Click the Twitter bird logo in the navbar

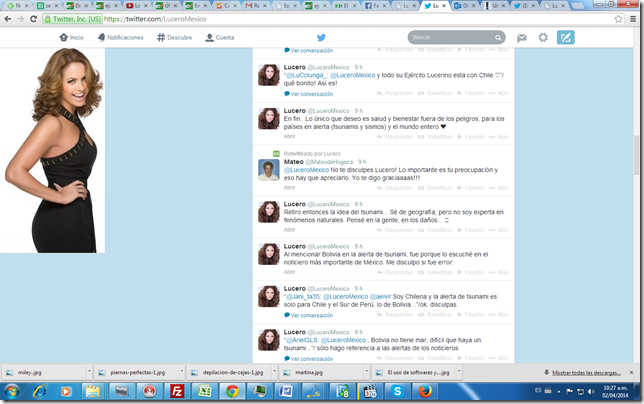pos(321,37)
